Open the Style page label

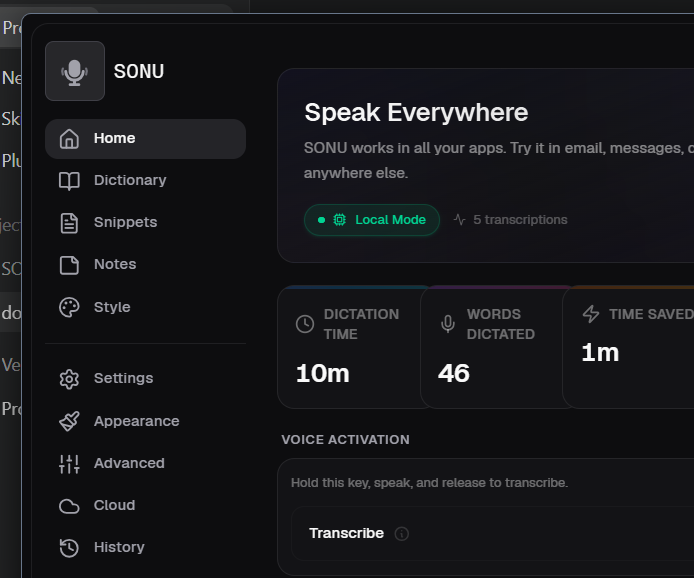pyautogui.click(x=112, y=307)
